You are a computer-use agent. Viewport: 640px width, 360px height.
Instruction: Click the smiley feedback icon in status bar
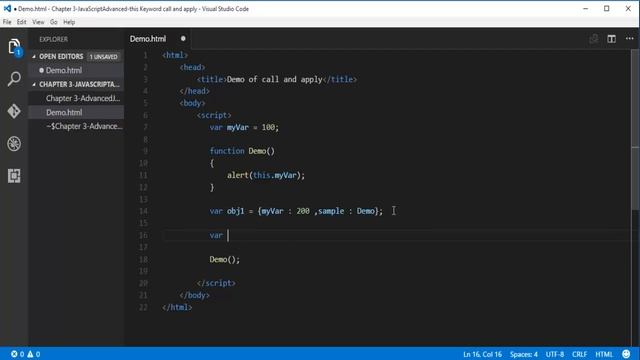pyautogui.click(x=626, y=354)
